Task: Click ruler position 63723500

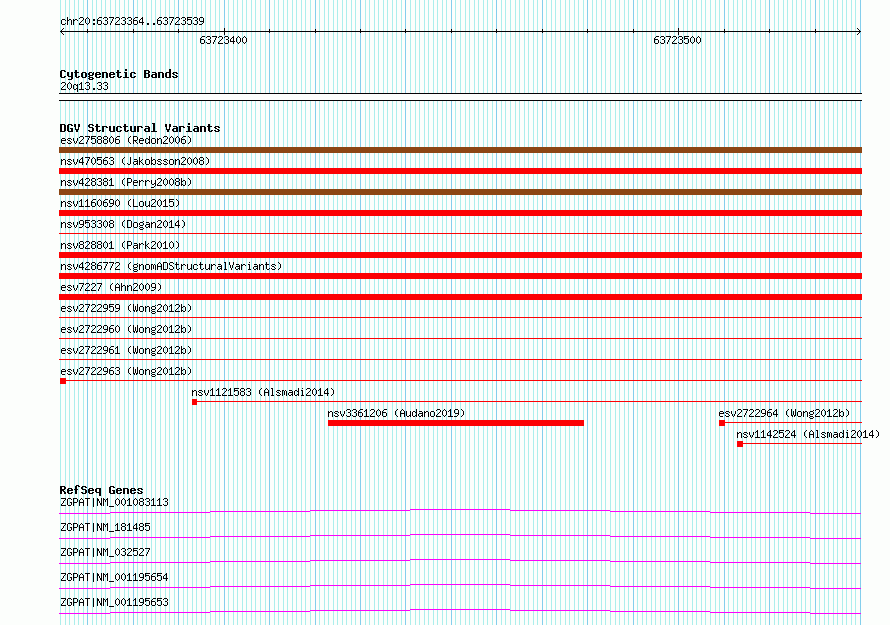Action: [x=677, y=40]
